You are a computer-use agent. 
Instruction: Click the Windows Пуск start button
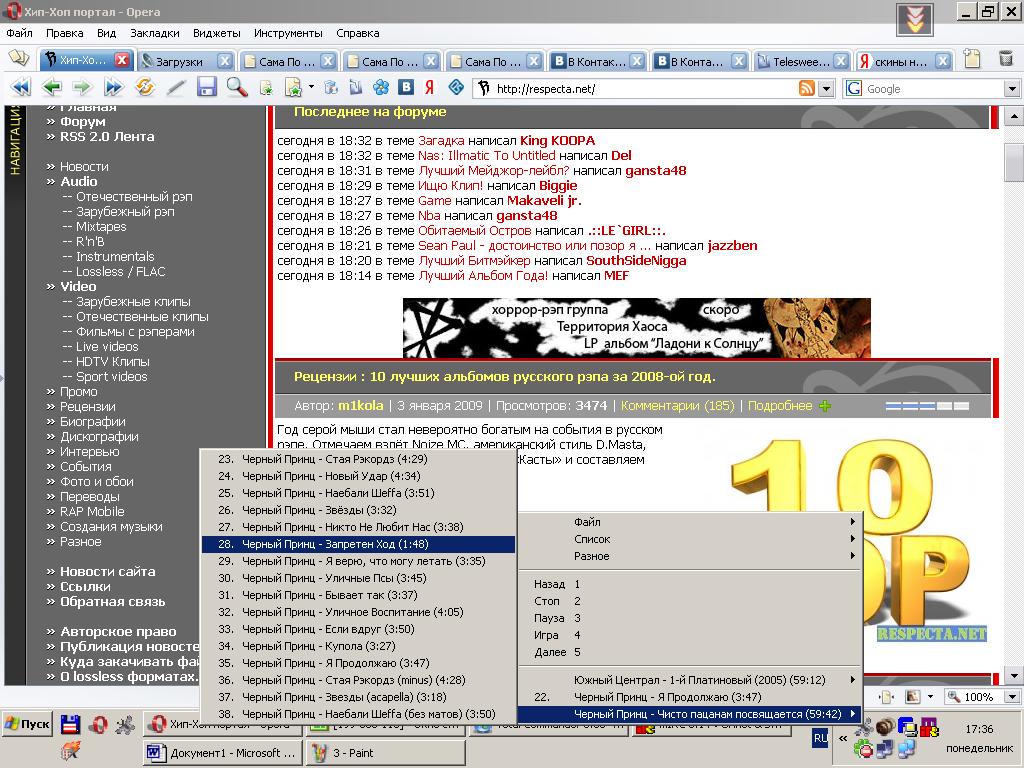pyautogui.click(x=27, y=724)
